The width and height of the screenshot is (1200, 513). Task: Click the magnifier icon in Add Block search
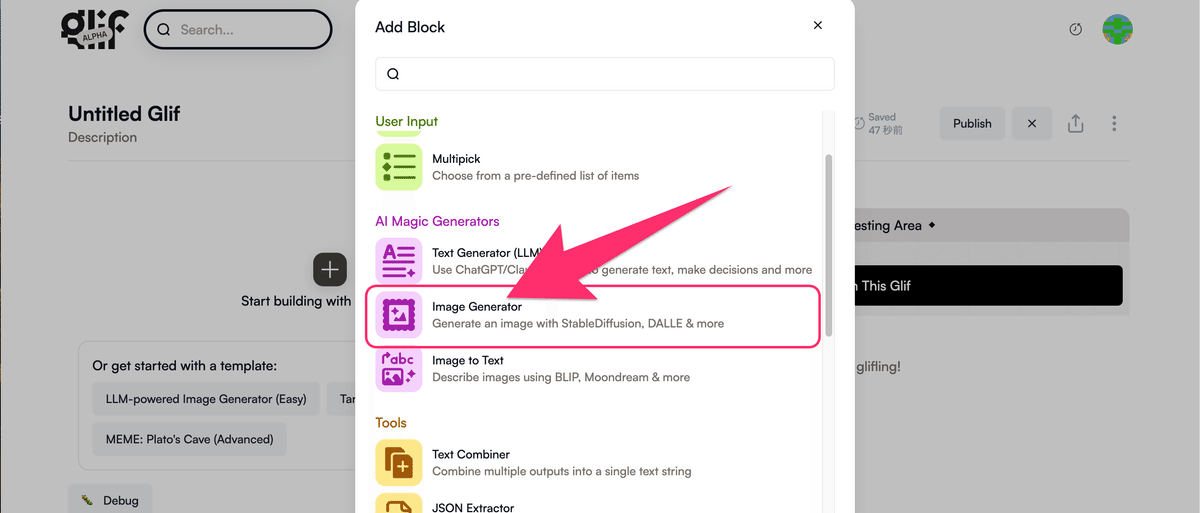(393, 74)
